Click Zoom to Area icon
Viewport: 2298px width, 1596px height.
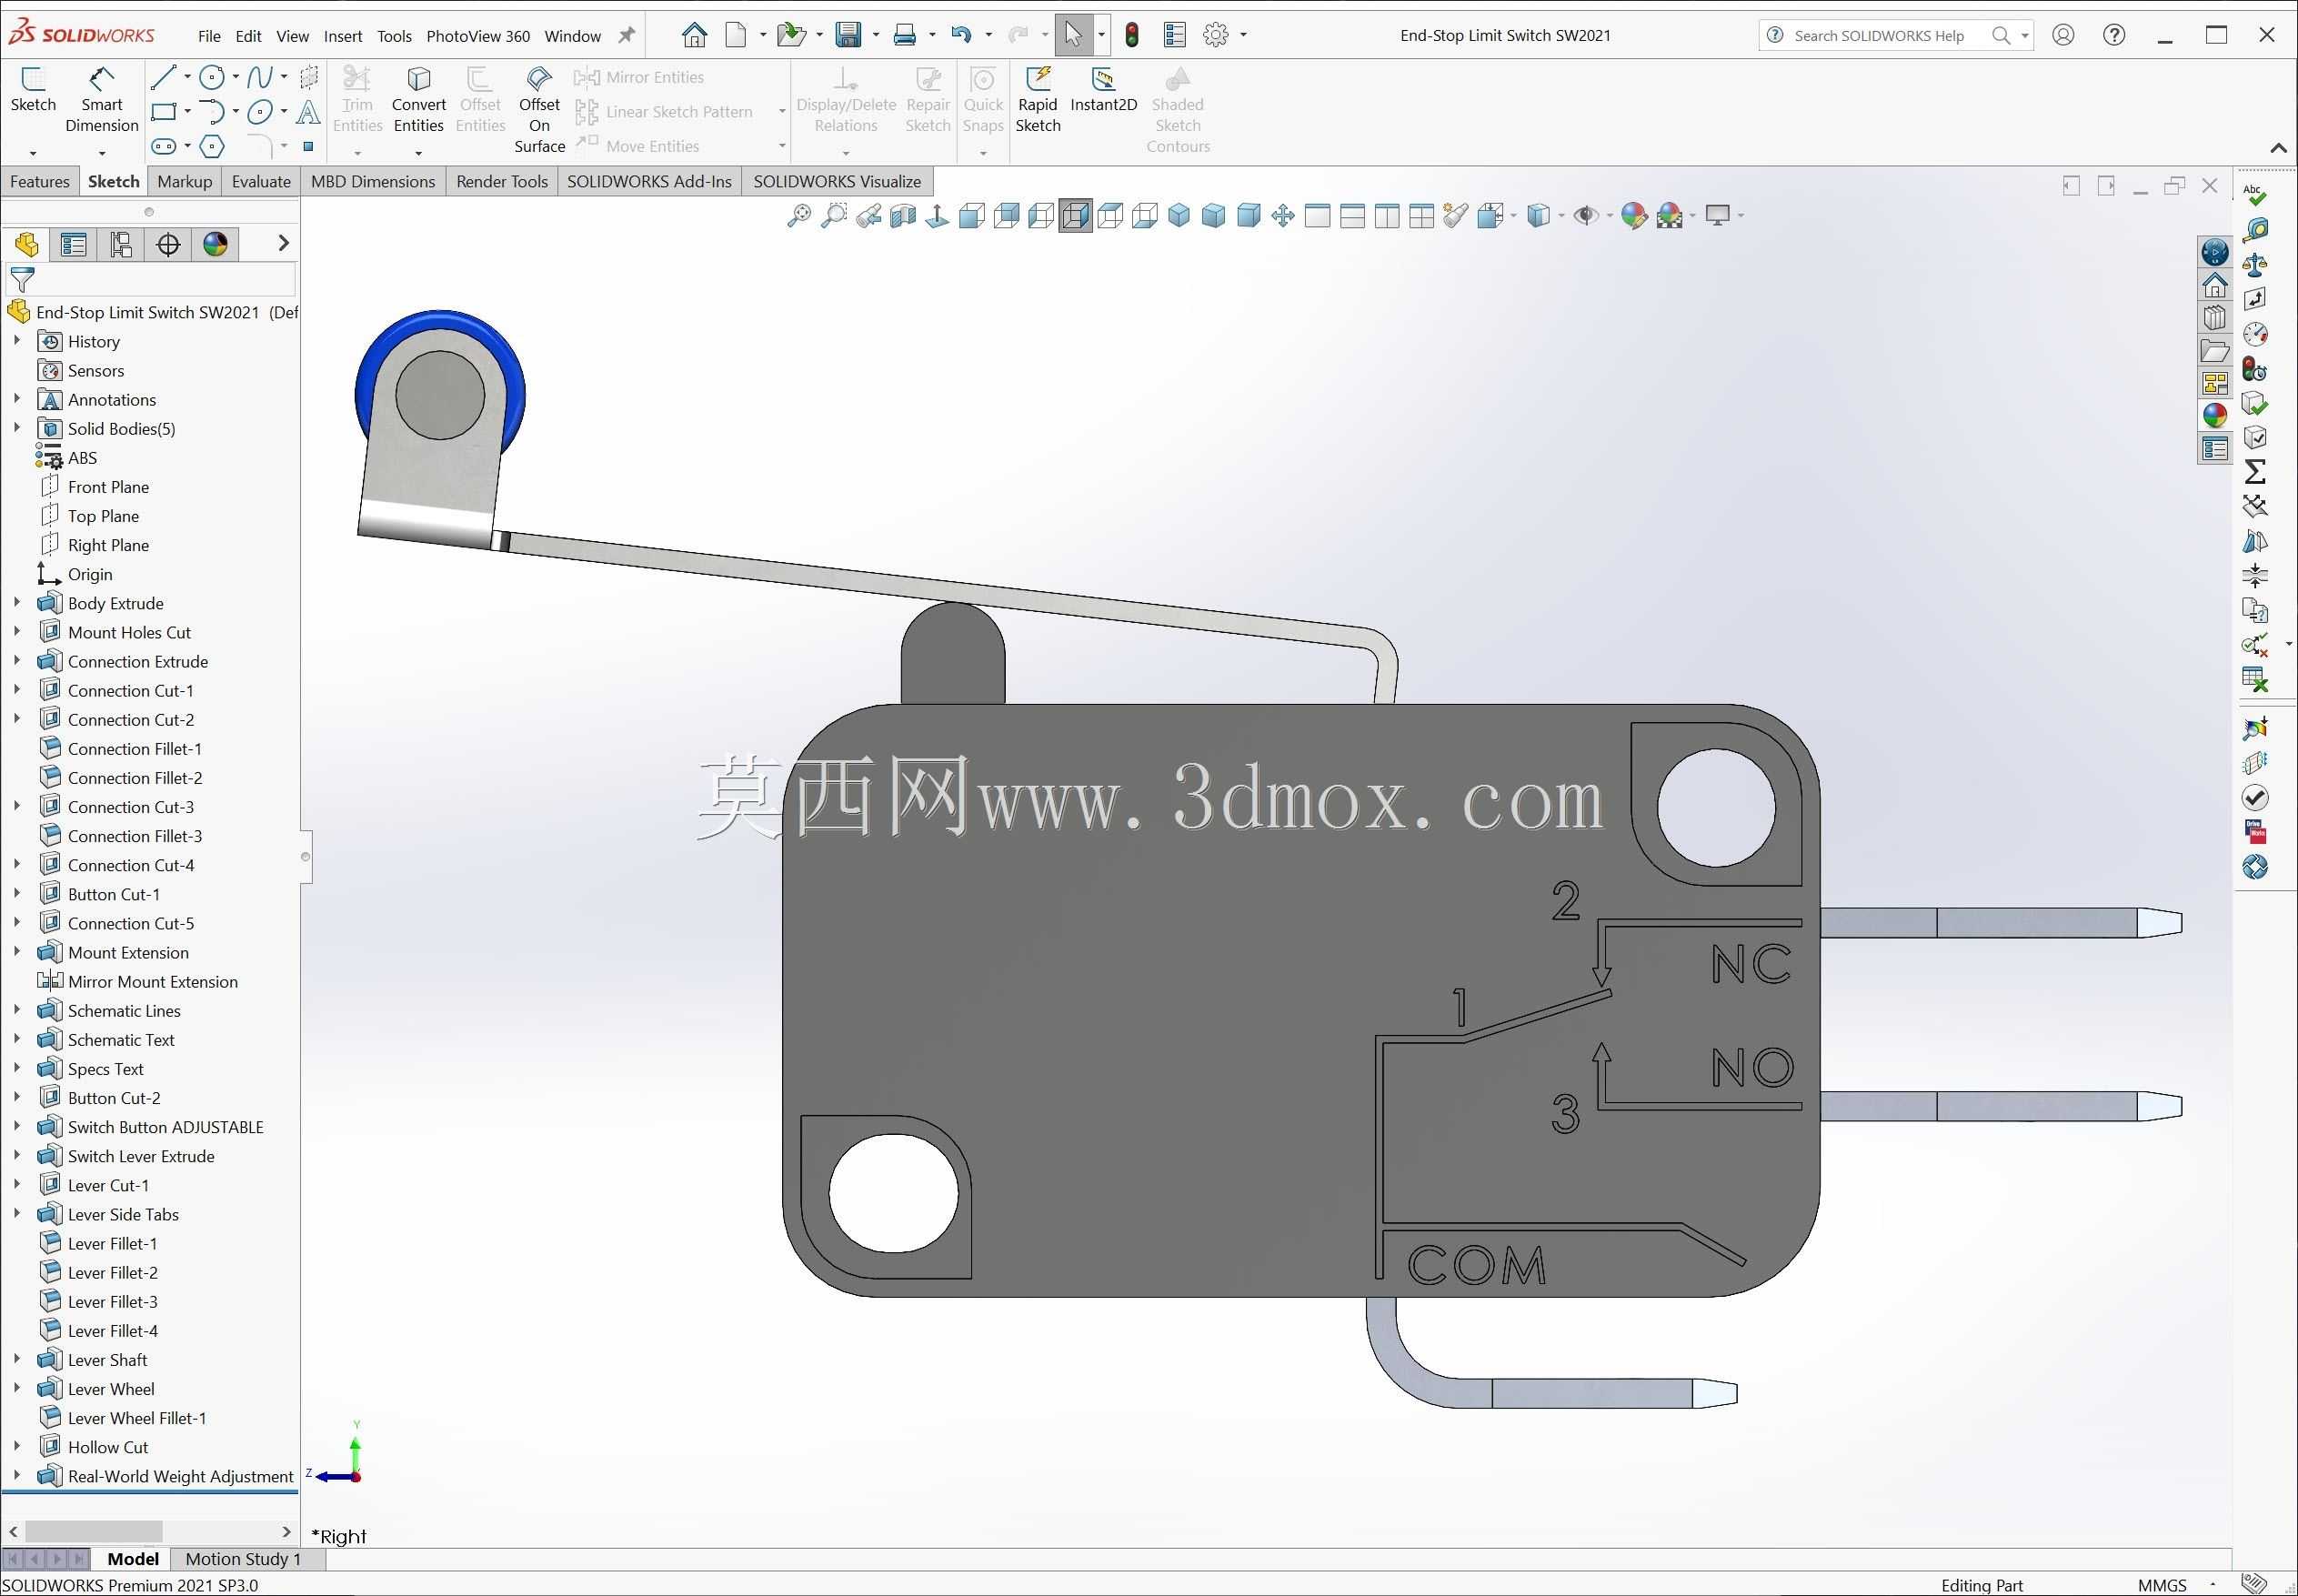coord(833,216)
